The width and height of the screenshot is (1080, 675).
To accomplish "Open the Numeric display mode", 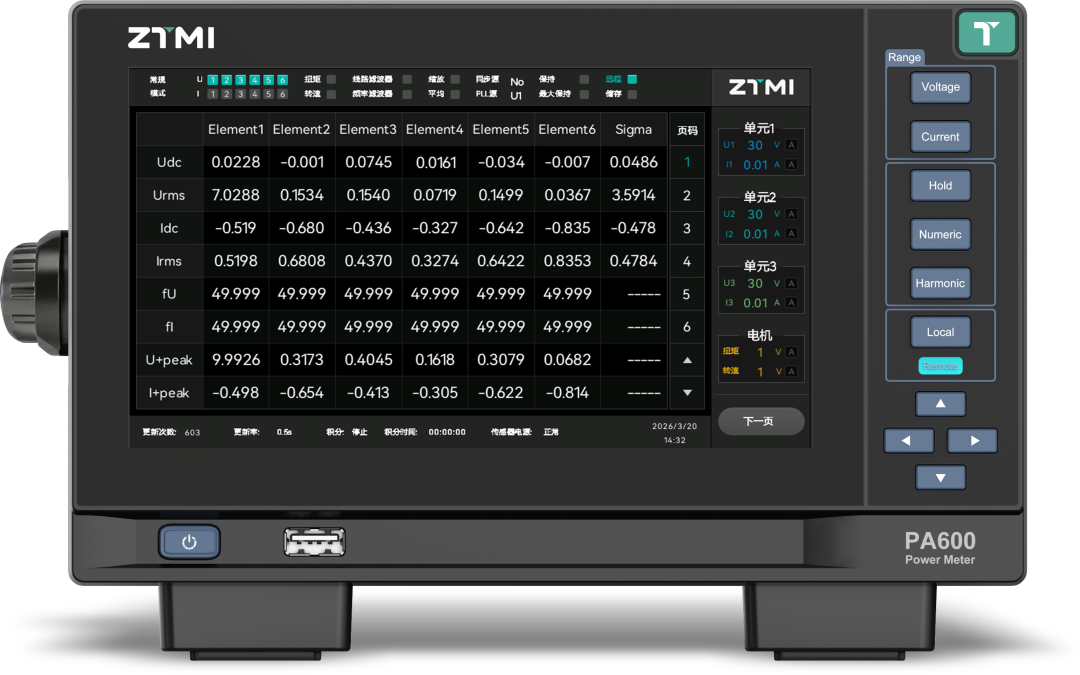I will pyautogui.click(x=940, y=234).
